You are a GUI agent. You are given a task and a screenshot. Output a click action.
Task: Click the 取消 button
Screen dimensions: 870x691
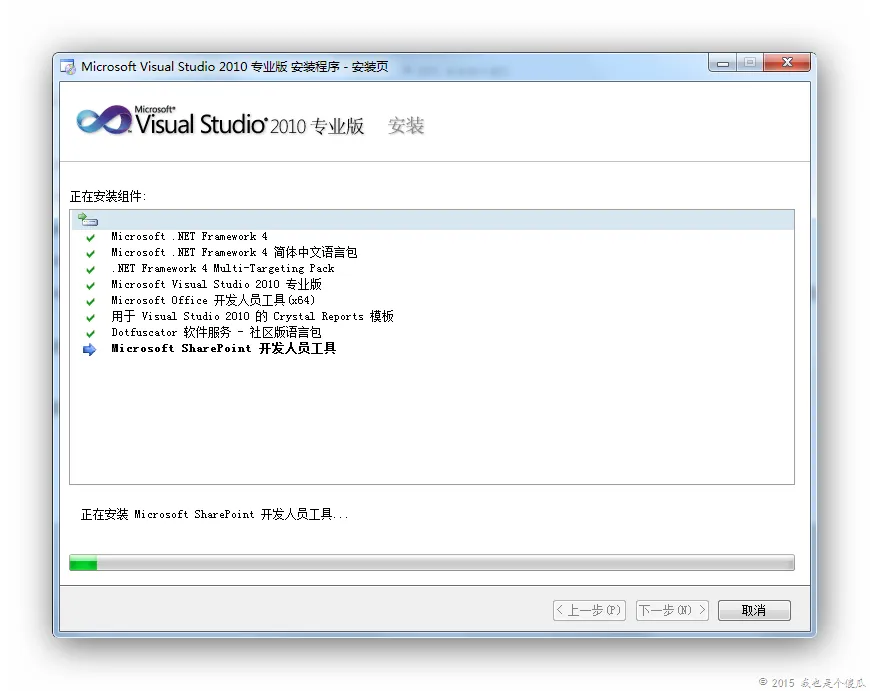tap(754, 611)
